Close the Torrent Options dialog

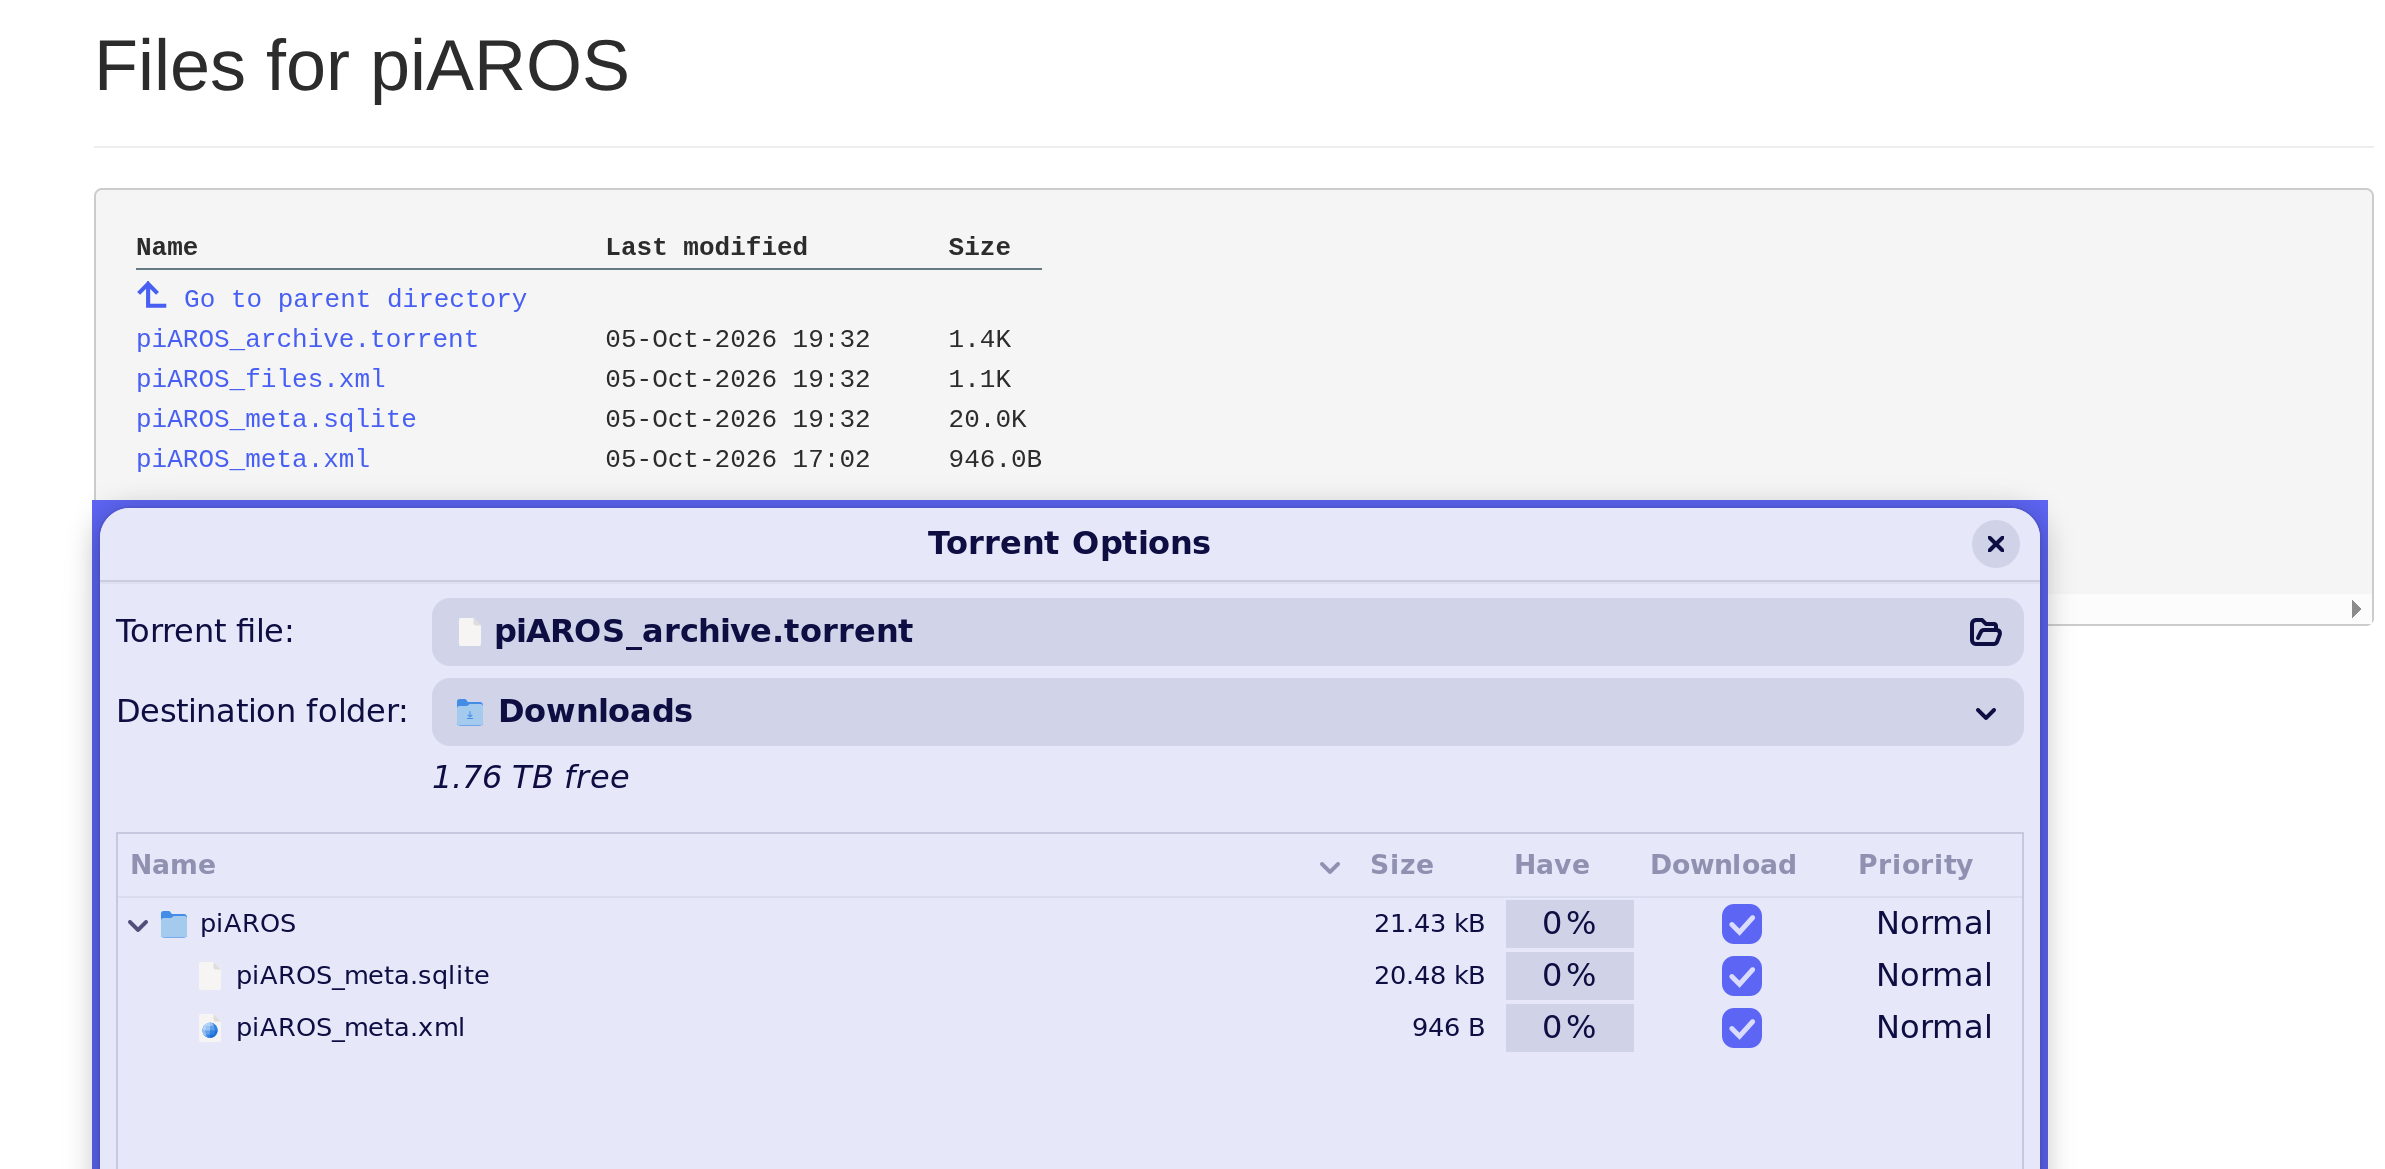[1995, 544]
